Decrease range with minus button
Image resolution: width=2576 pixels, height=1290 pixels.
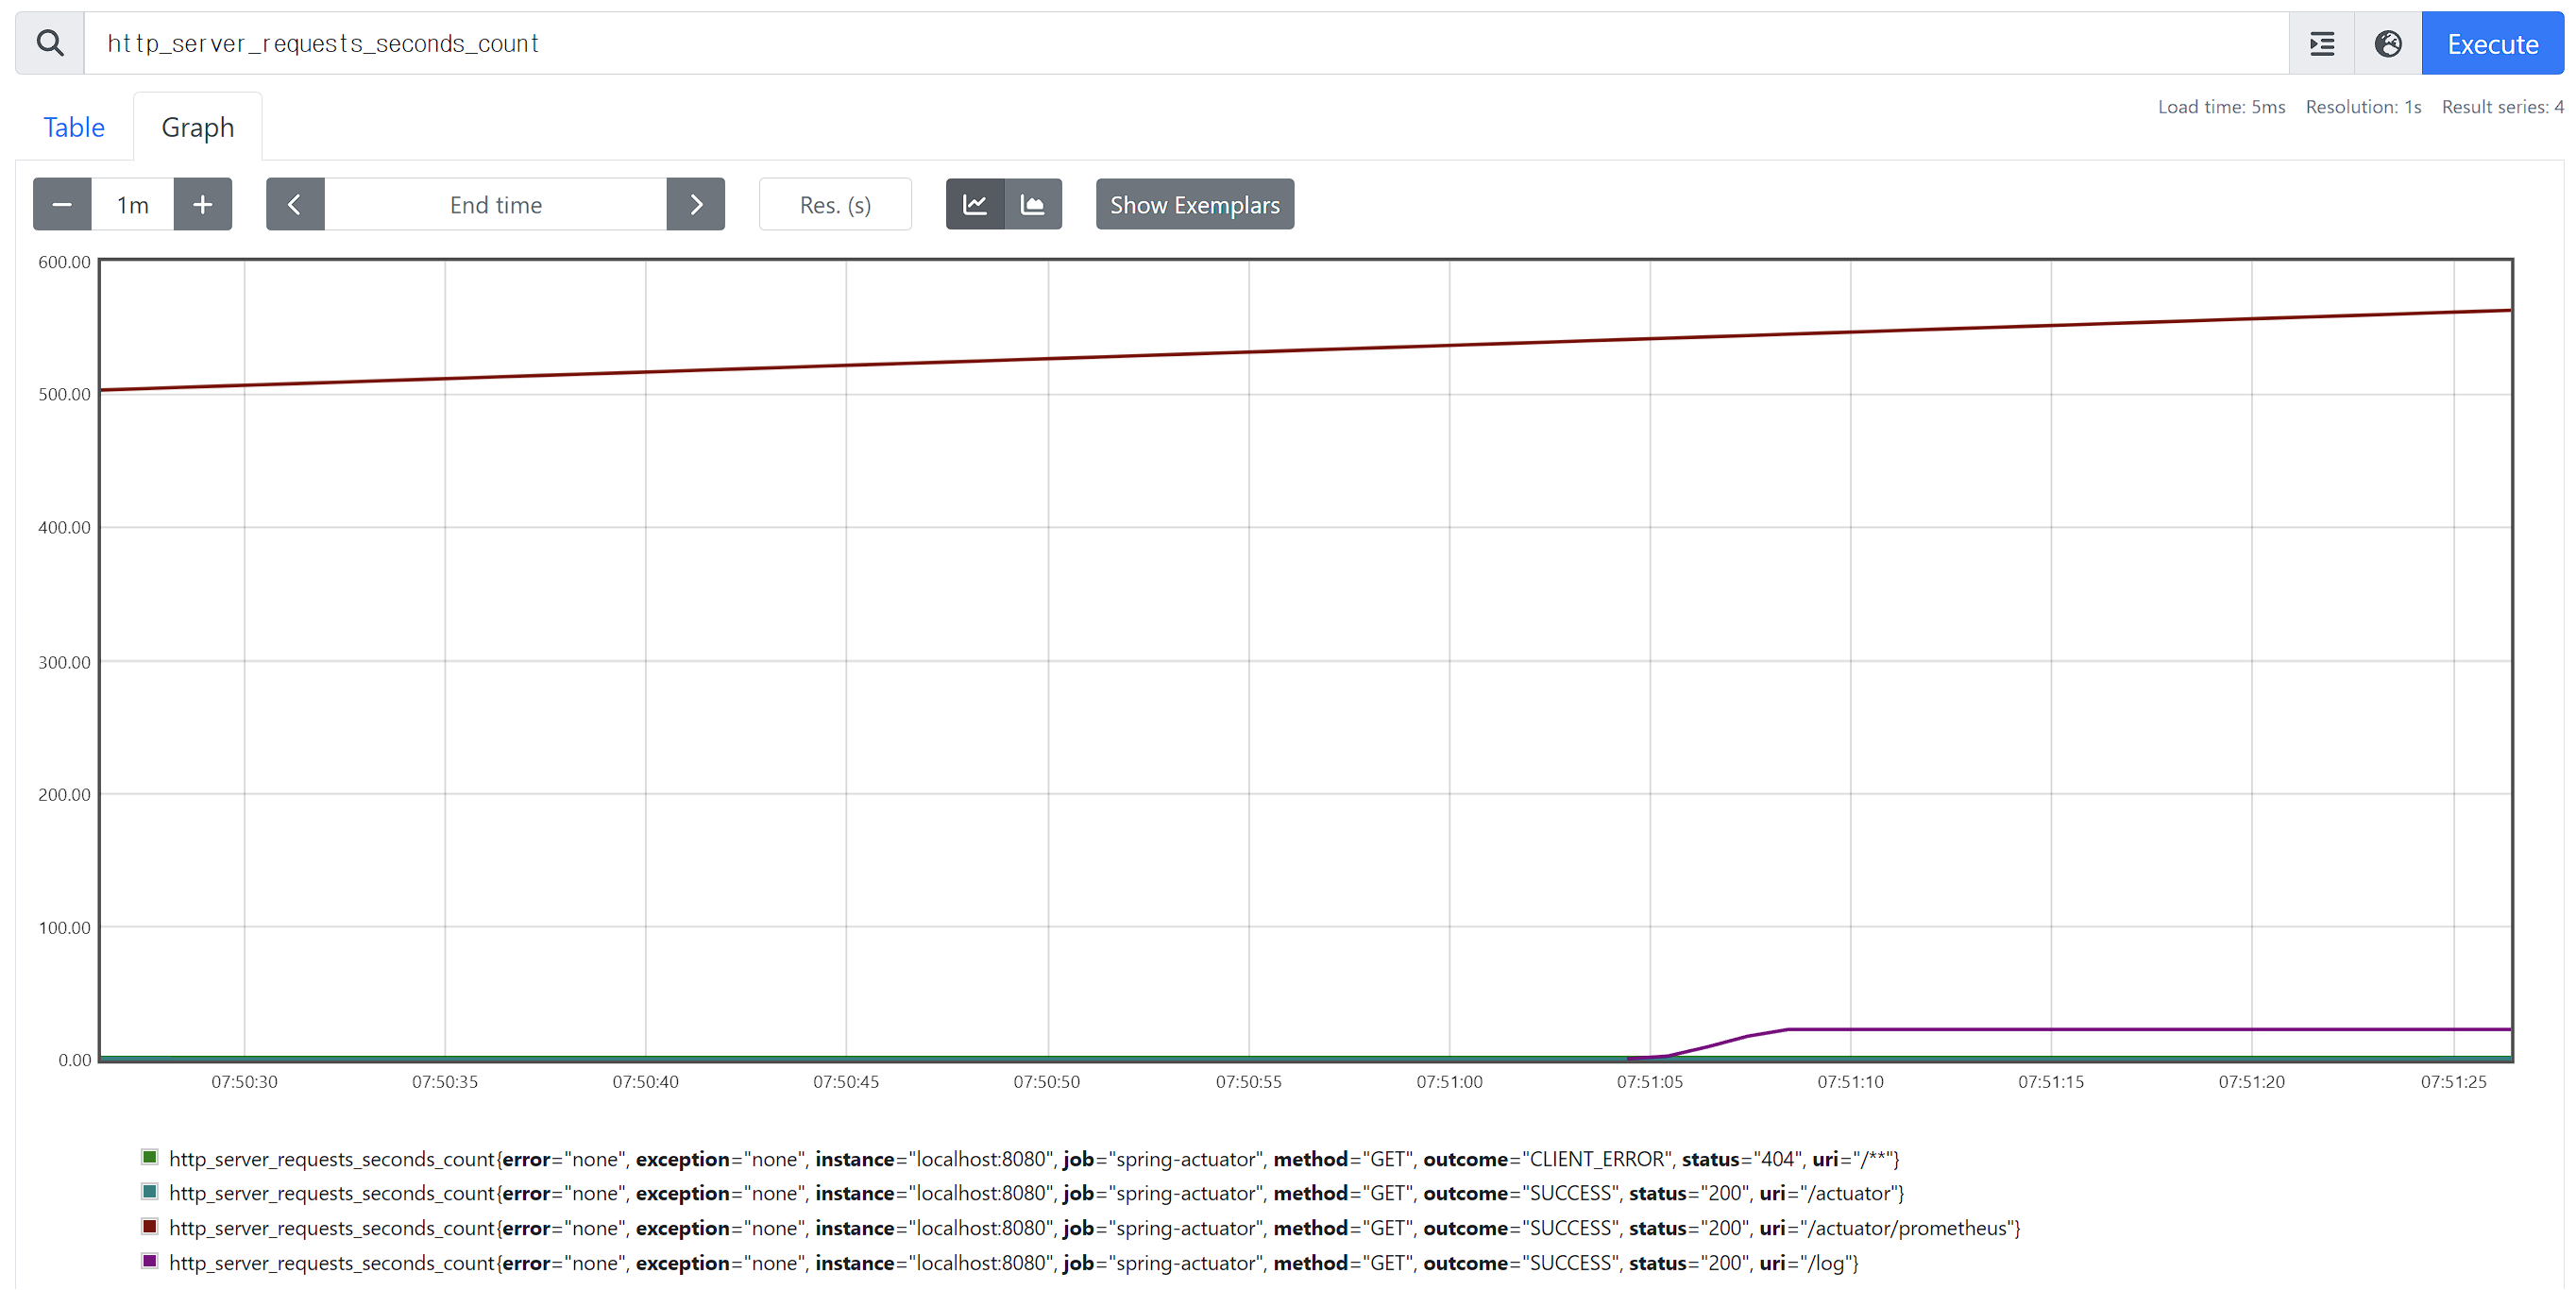pyautogui.click(x=62, y=204)
